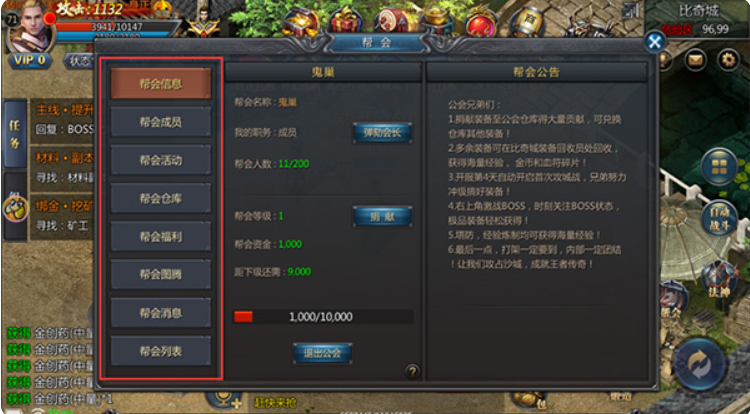Open the treasure chest icon at top

tap(300, 22)
